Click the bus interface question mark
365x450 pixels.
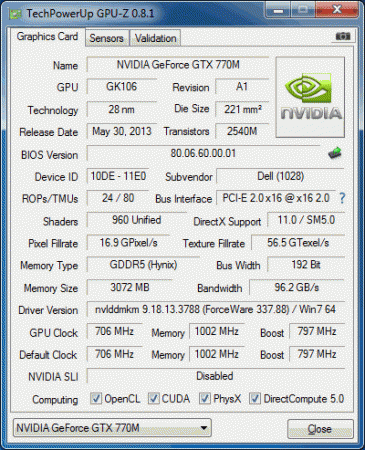[342, 198]
